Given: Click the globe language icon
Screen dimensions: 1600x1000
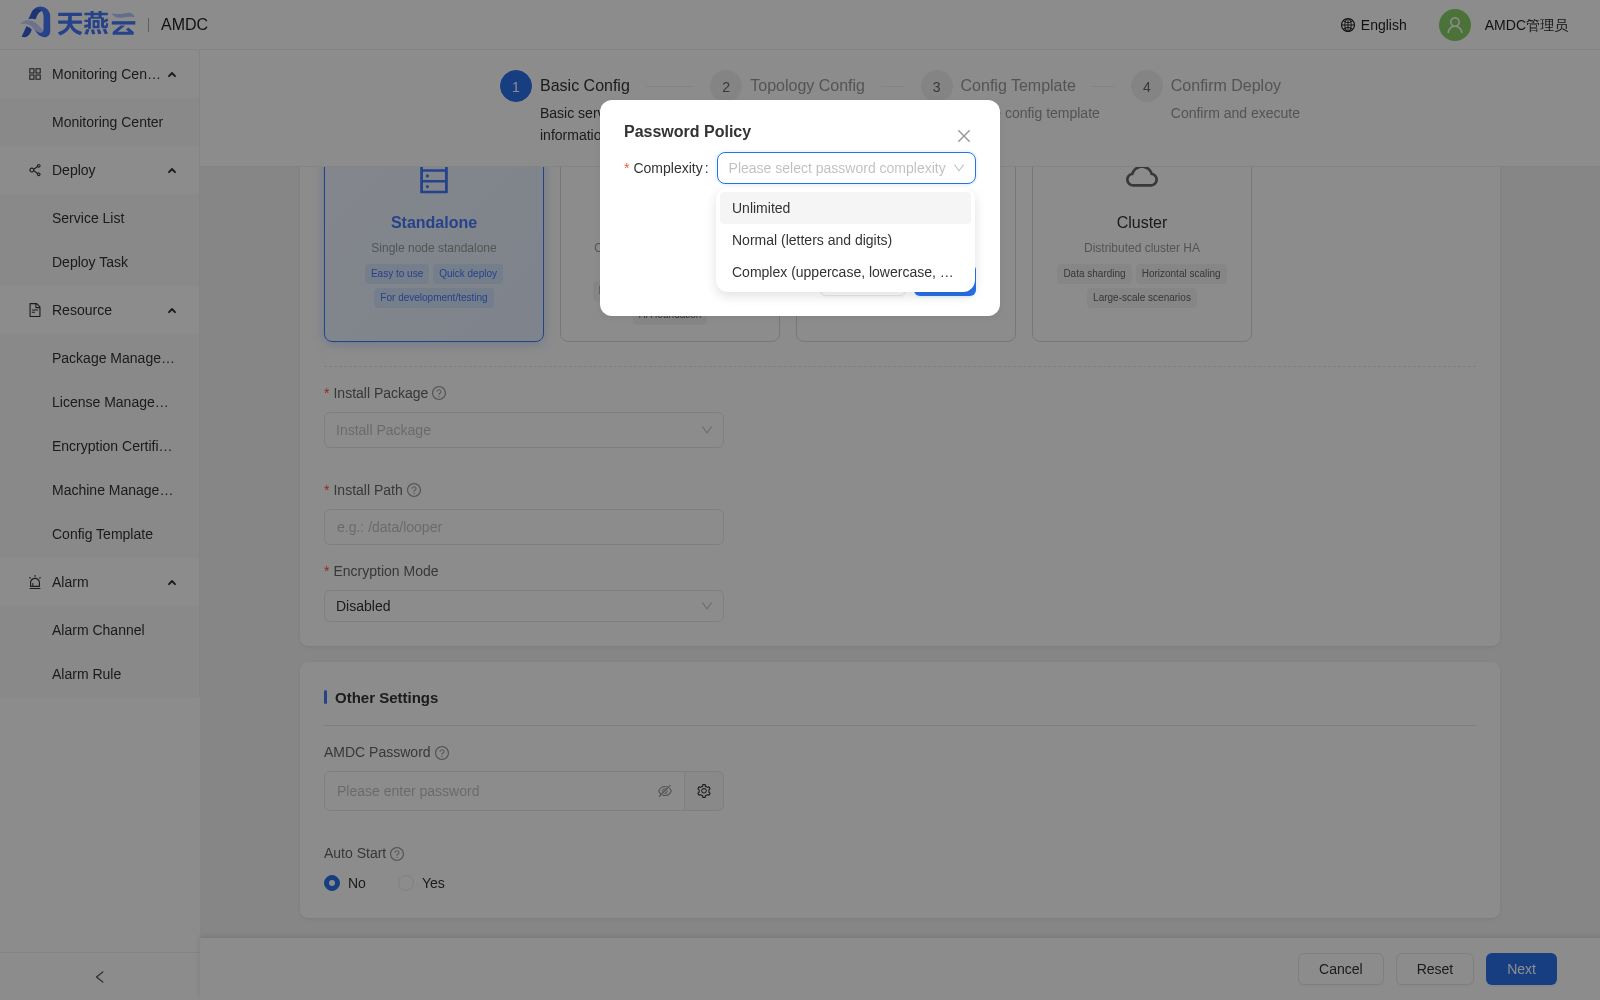Looking at the screenshot, I should [x=1348, y=25].
